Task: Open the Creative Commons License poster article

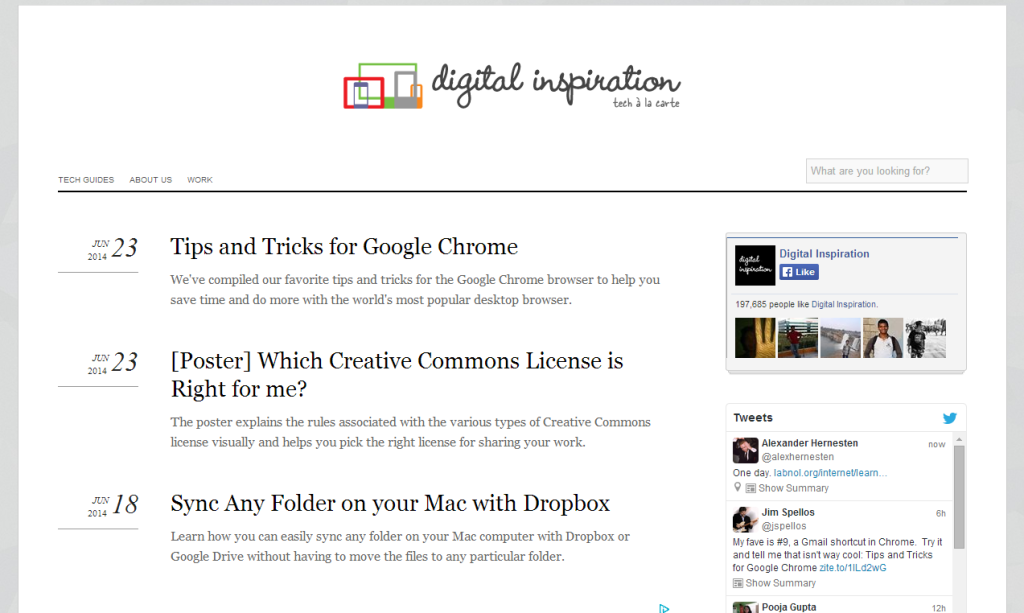Action: coord(397,375)
